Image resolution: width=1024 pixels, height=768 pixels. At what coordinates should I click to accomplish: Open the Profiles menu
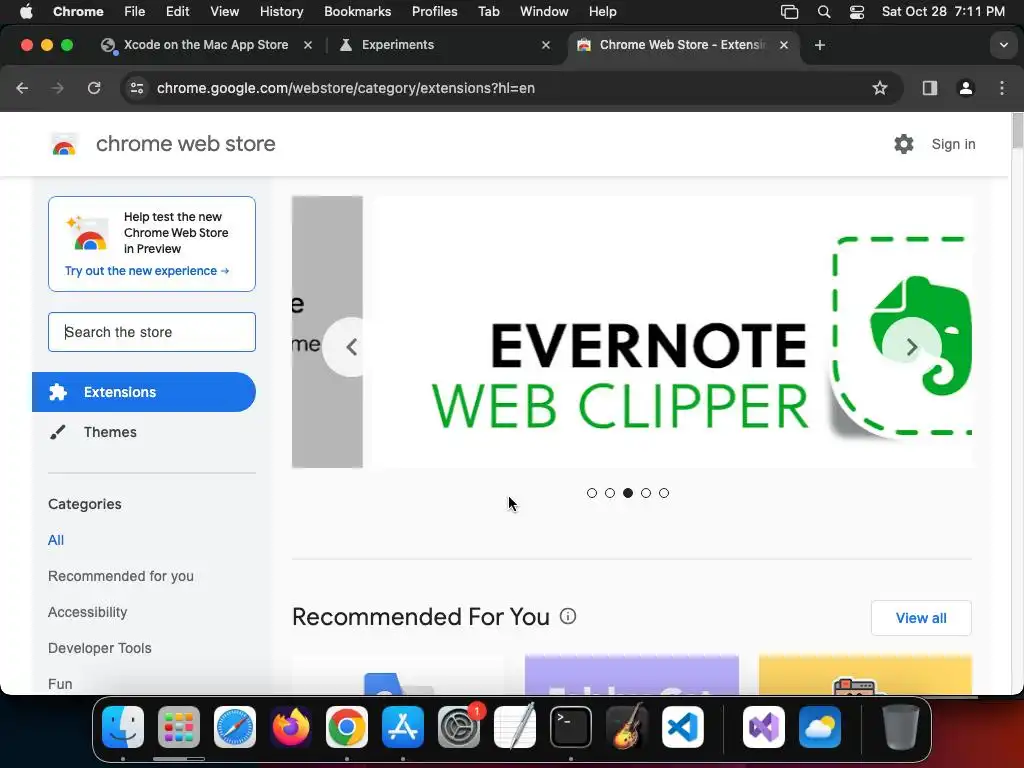[x=435, y=12]
